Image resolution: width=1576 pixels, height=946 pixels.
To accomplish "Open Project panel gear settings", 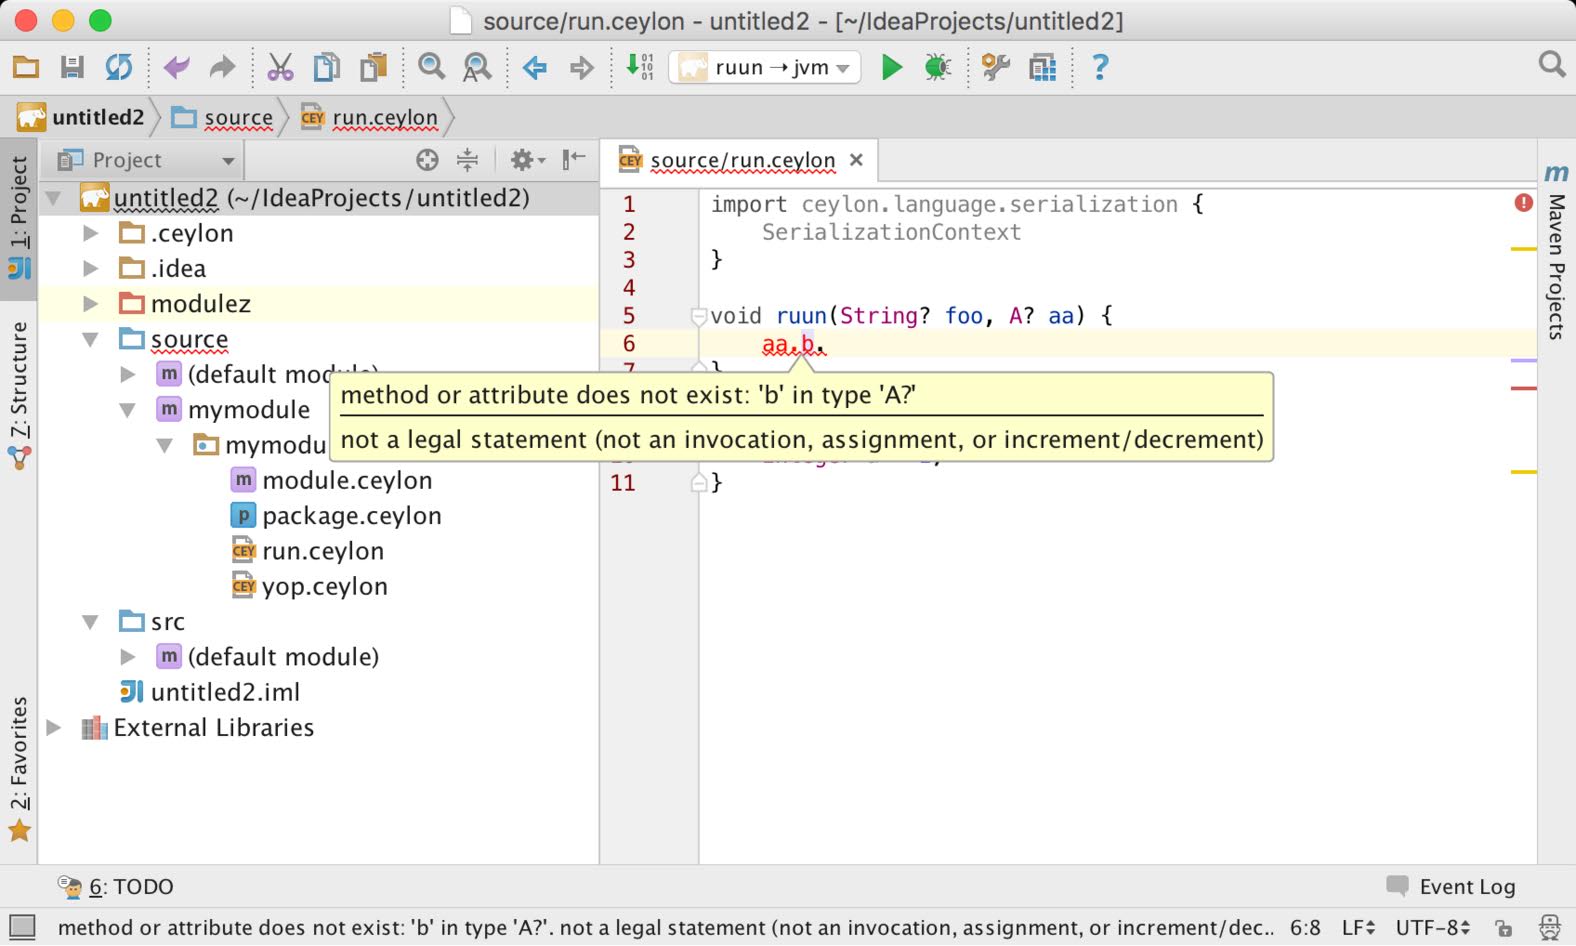I will [x=527, y=160].
